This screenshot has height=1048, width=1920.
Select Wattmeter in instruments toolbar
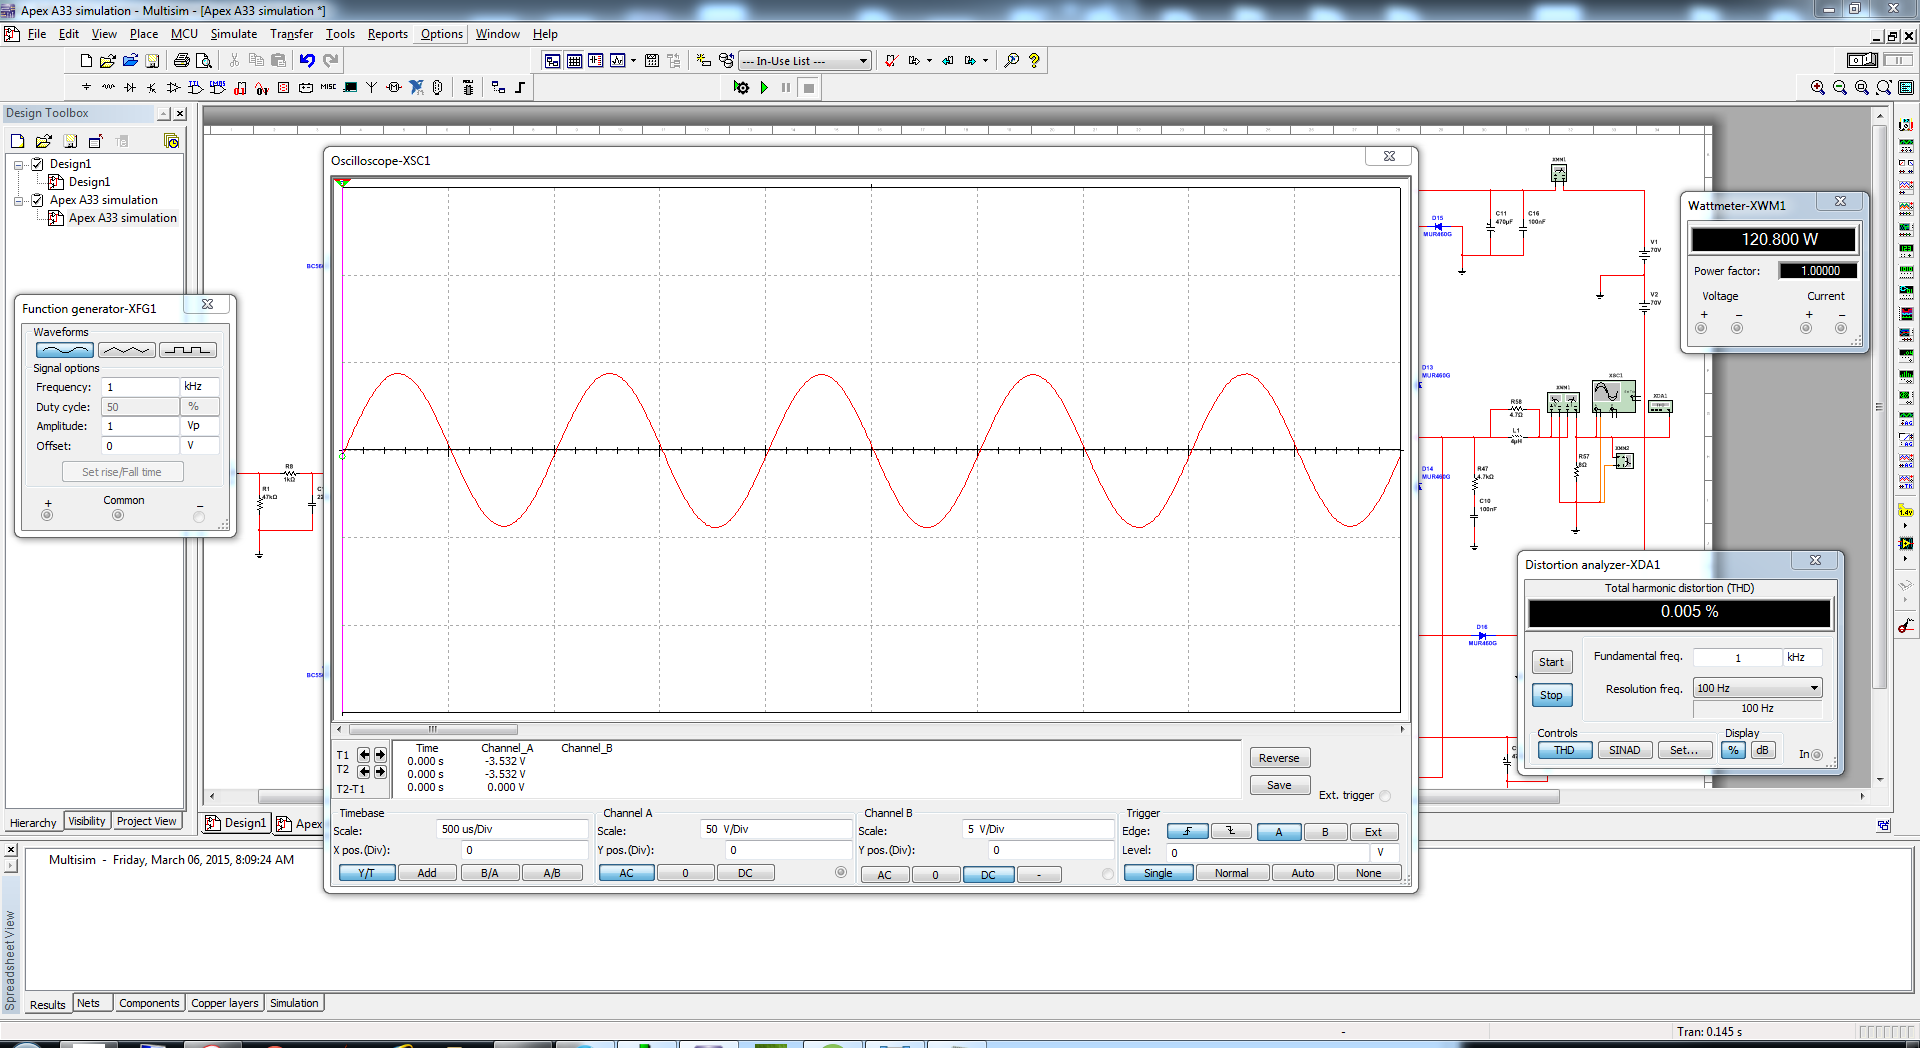(x=1906, y=167)
